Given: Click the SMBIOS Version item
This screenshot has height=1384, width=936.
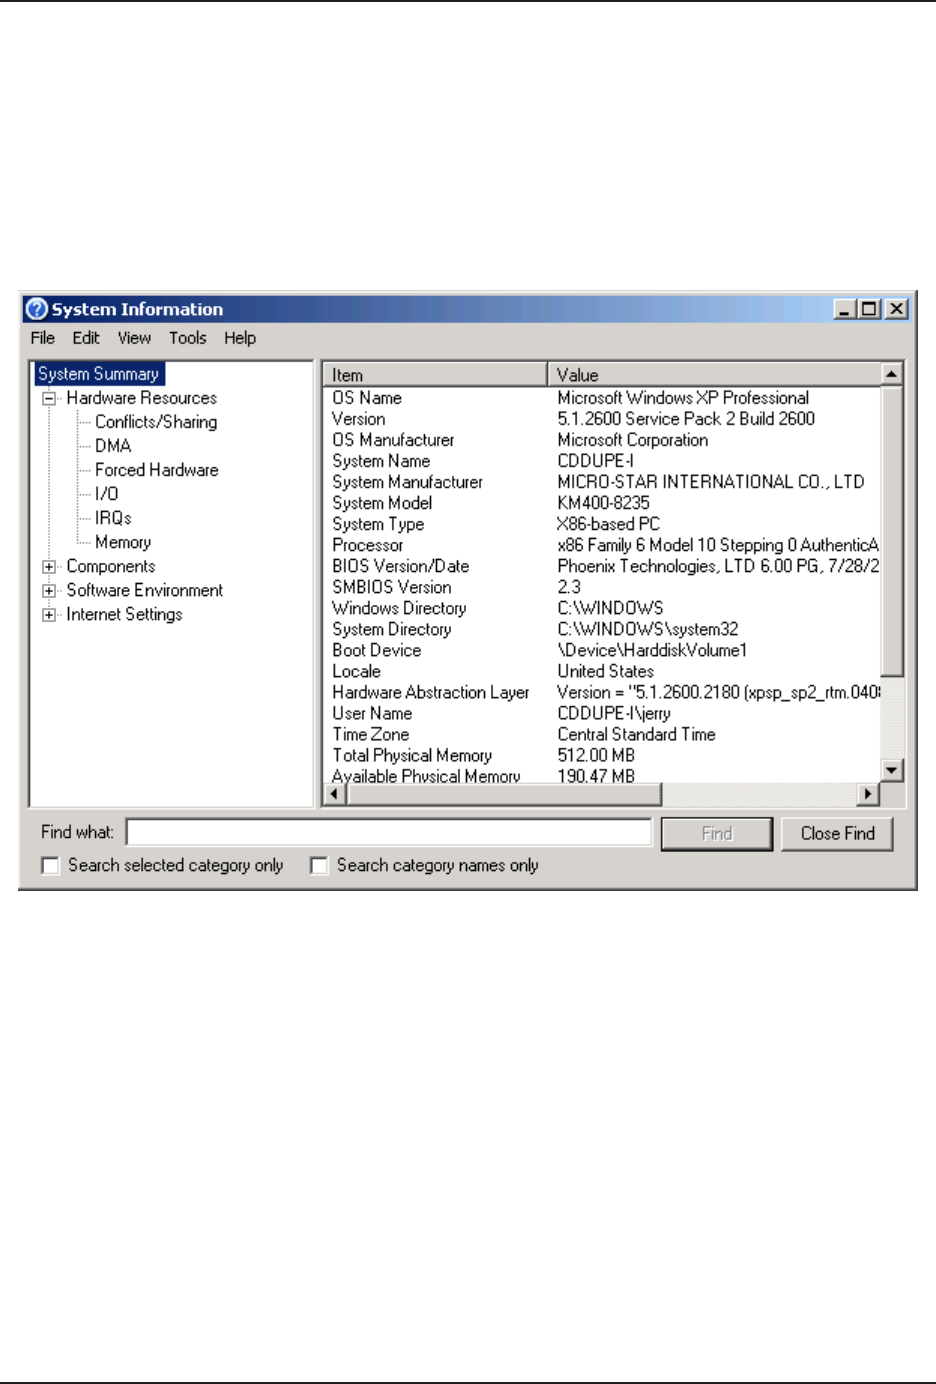Looking at the screenshot, I should [392, 587].
